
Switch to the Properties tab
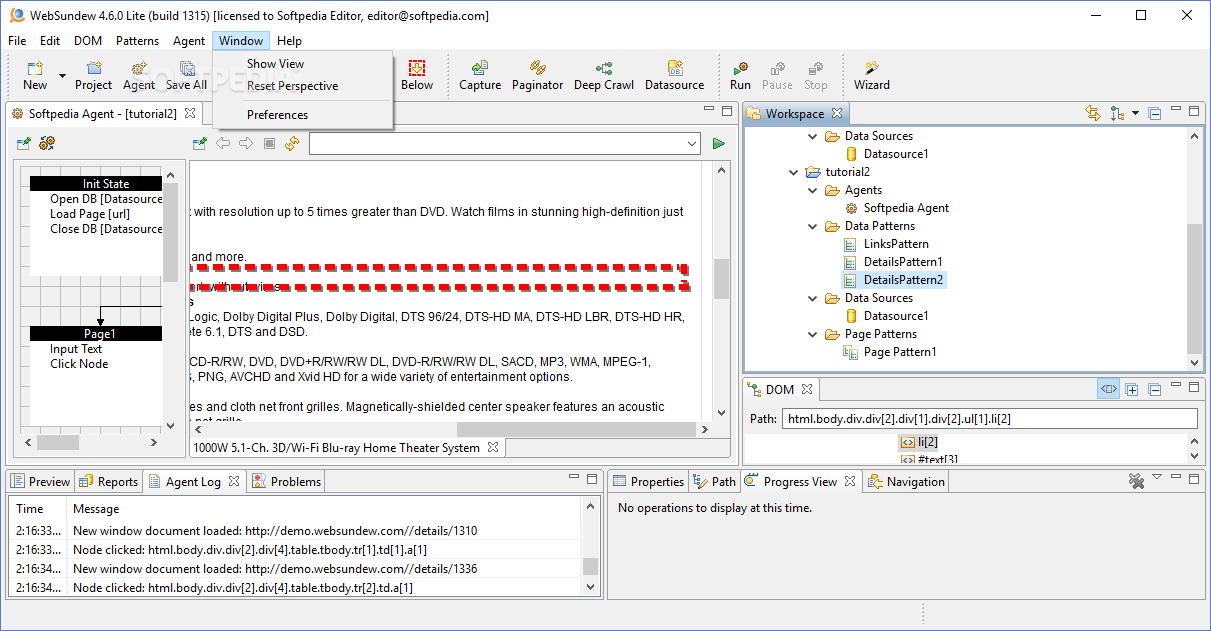click(648, 481)
